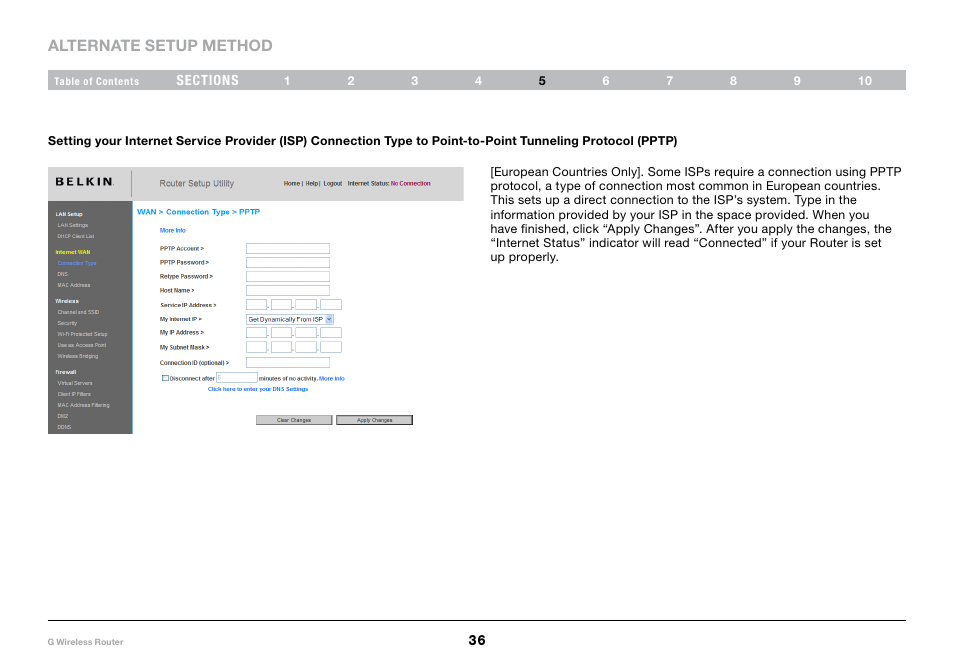Click first octet of Service IP Address

[256, 305]
